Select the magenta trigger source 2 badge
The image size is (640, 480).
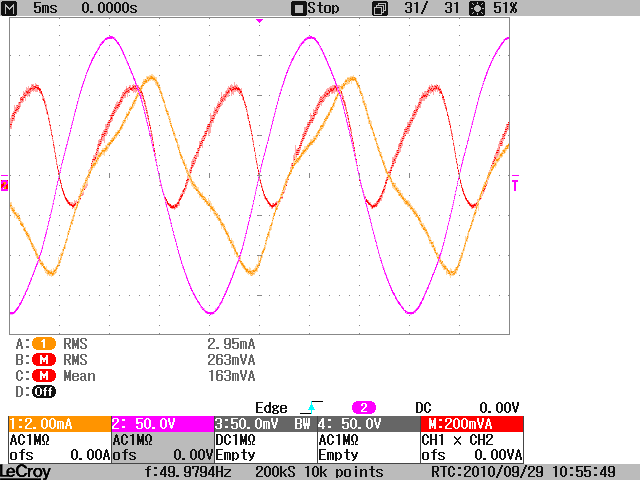(364, 408)
